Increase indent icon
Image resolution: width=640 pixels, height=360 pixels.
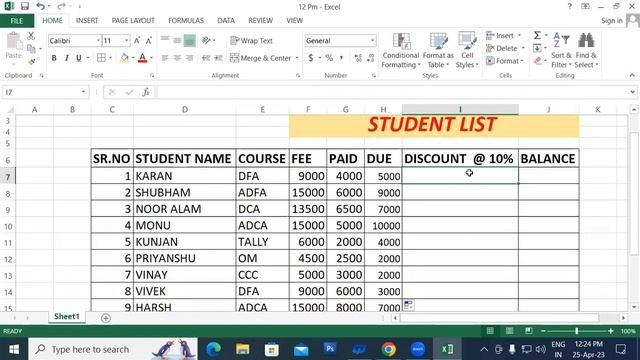[x=218, y=58]
